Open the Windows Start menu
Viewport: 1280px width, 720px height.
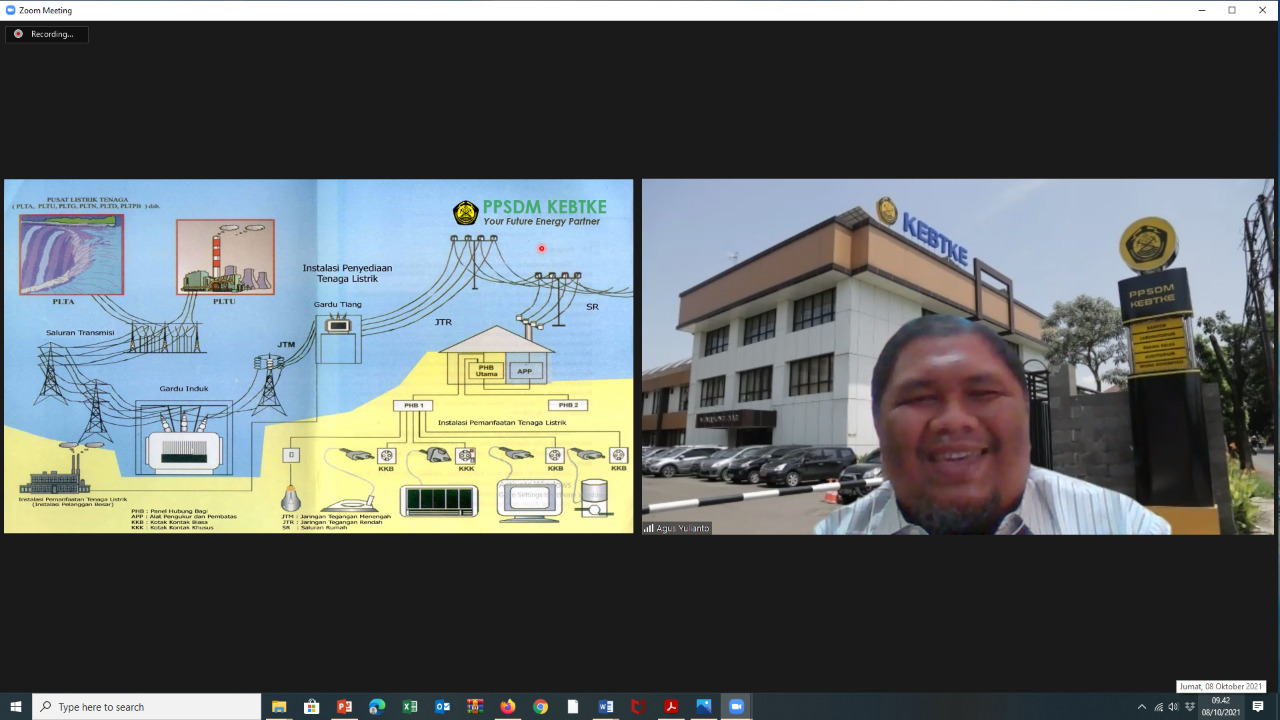pyautogui.click(x=16, y=706)
